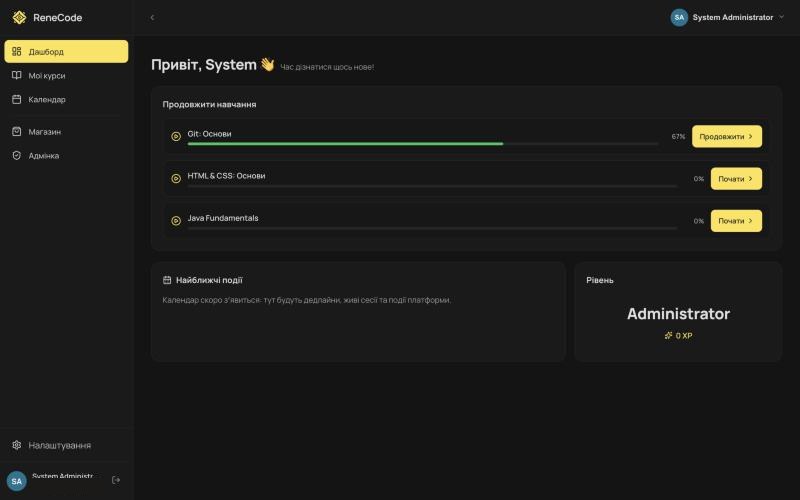This screenshot has width=800, height=500.
Task: Click the play icon beside Git: Основи
Action: (176, 137)
